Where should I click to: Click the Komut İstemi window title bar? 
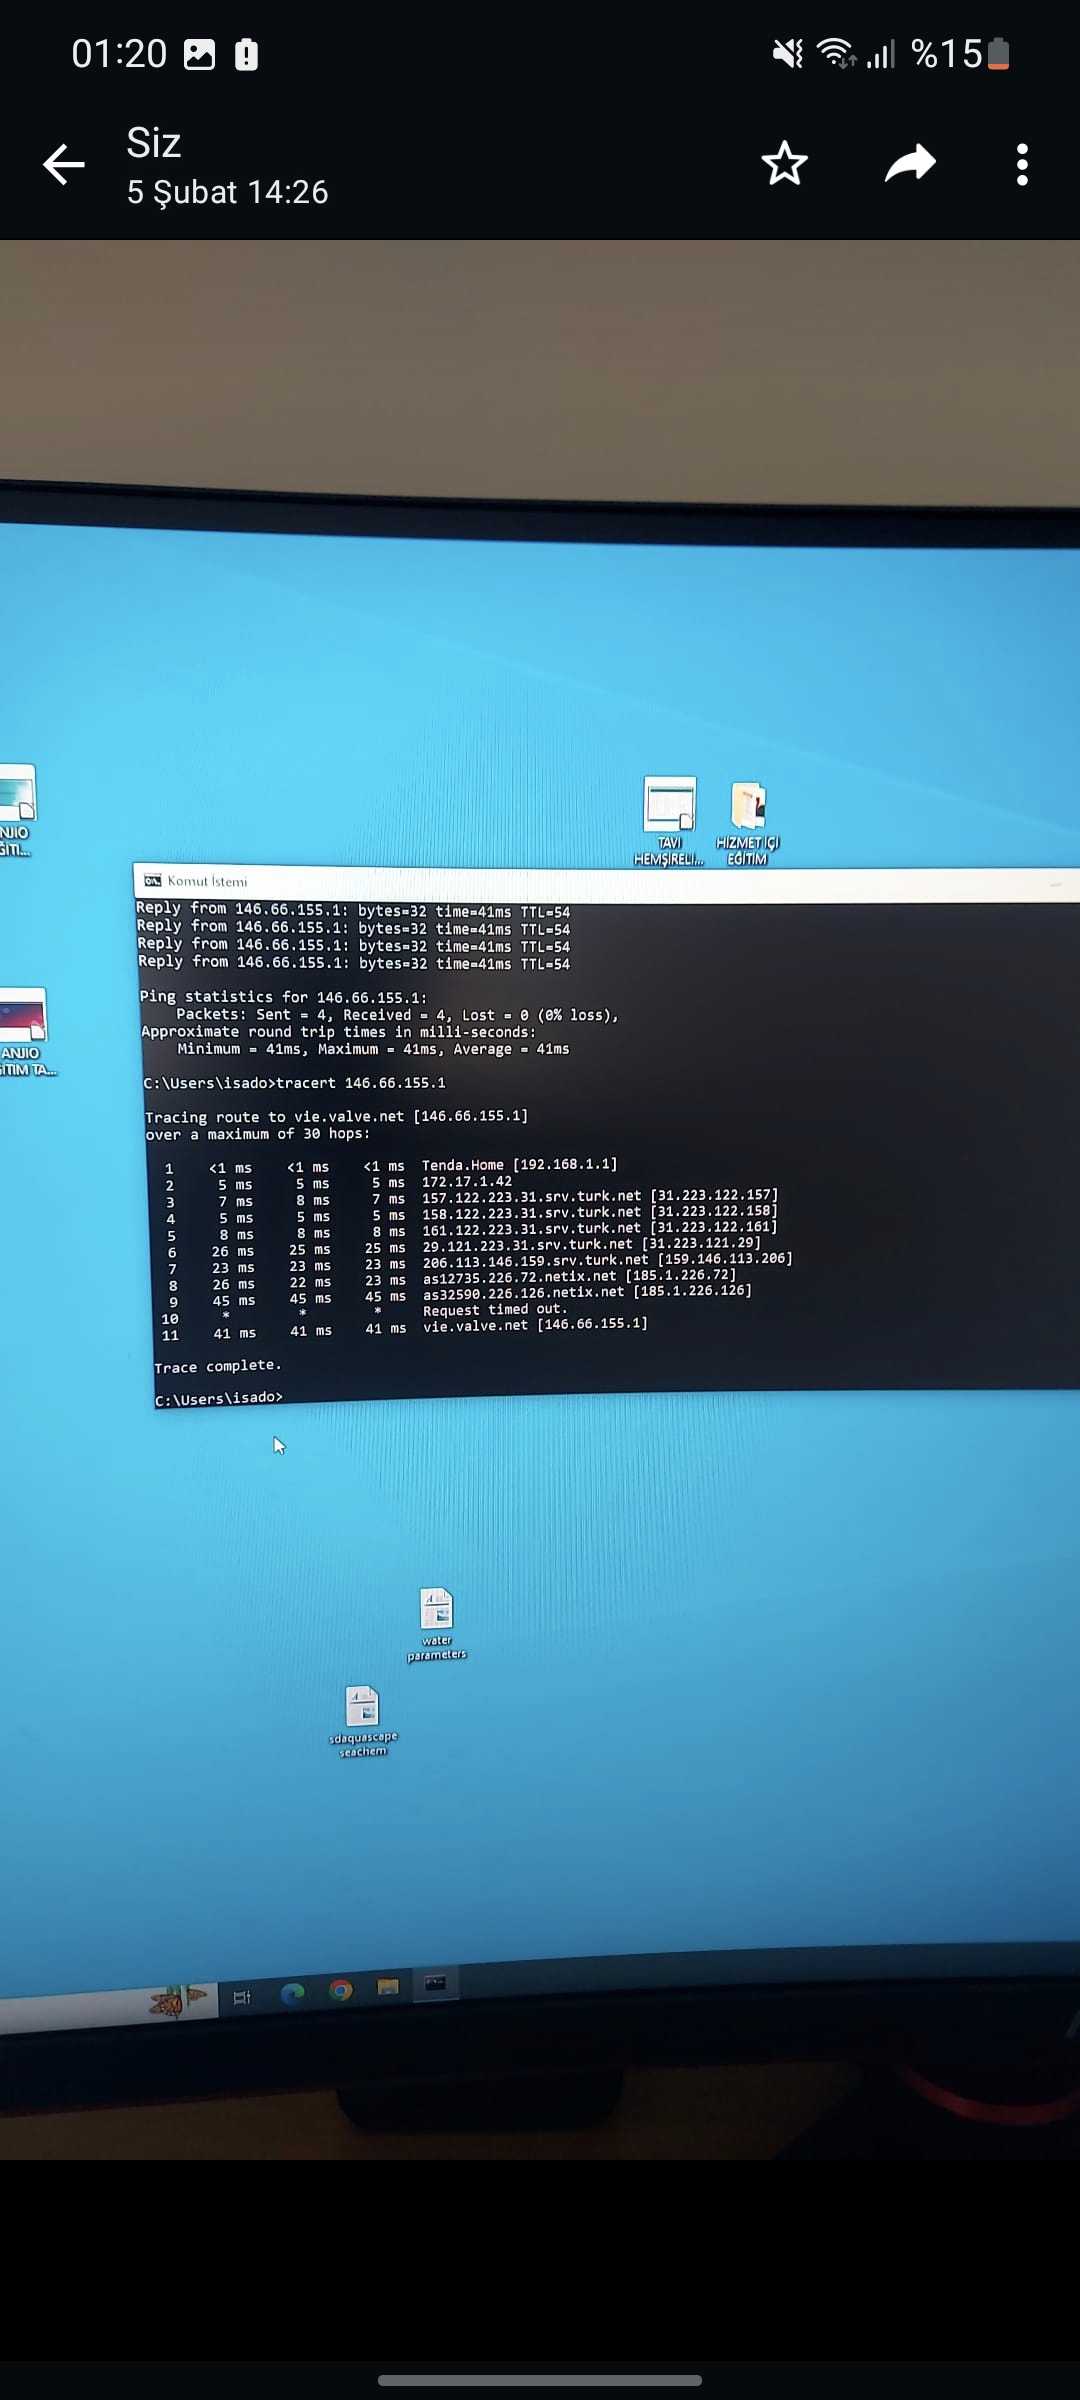coord(606,884)
